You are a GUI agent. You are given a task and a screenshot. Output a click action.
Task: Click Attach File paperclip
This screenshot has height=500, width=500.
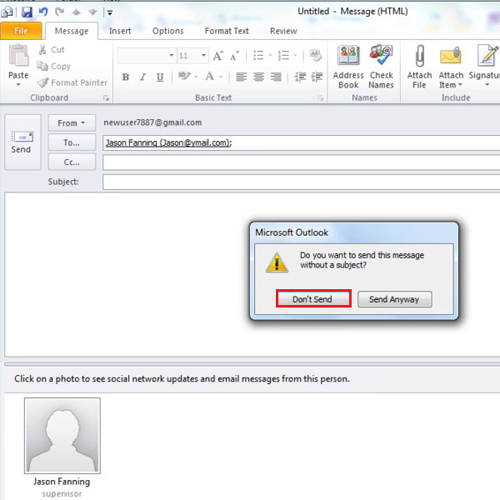click(x=419, y=67)
